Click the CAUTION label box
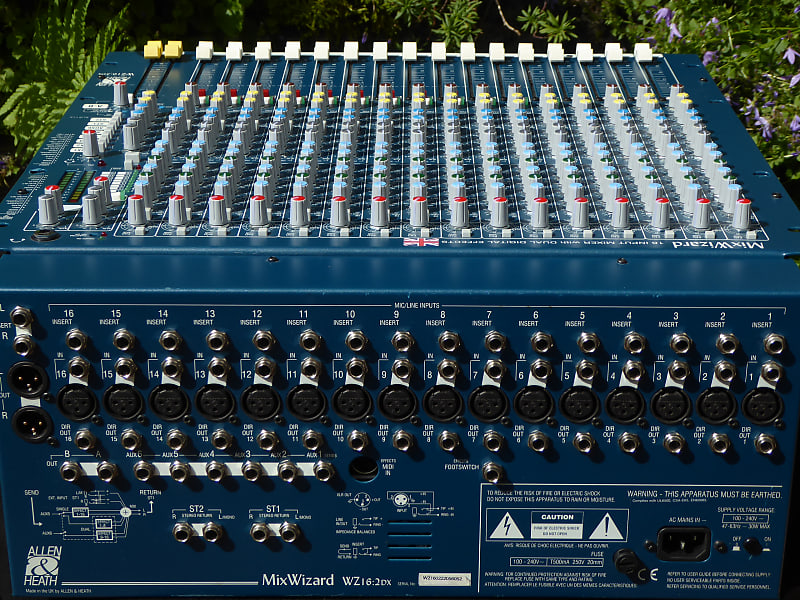The height and width of the screenshot is (600, 800). pos(557,526)
